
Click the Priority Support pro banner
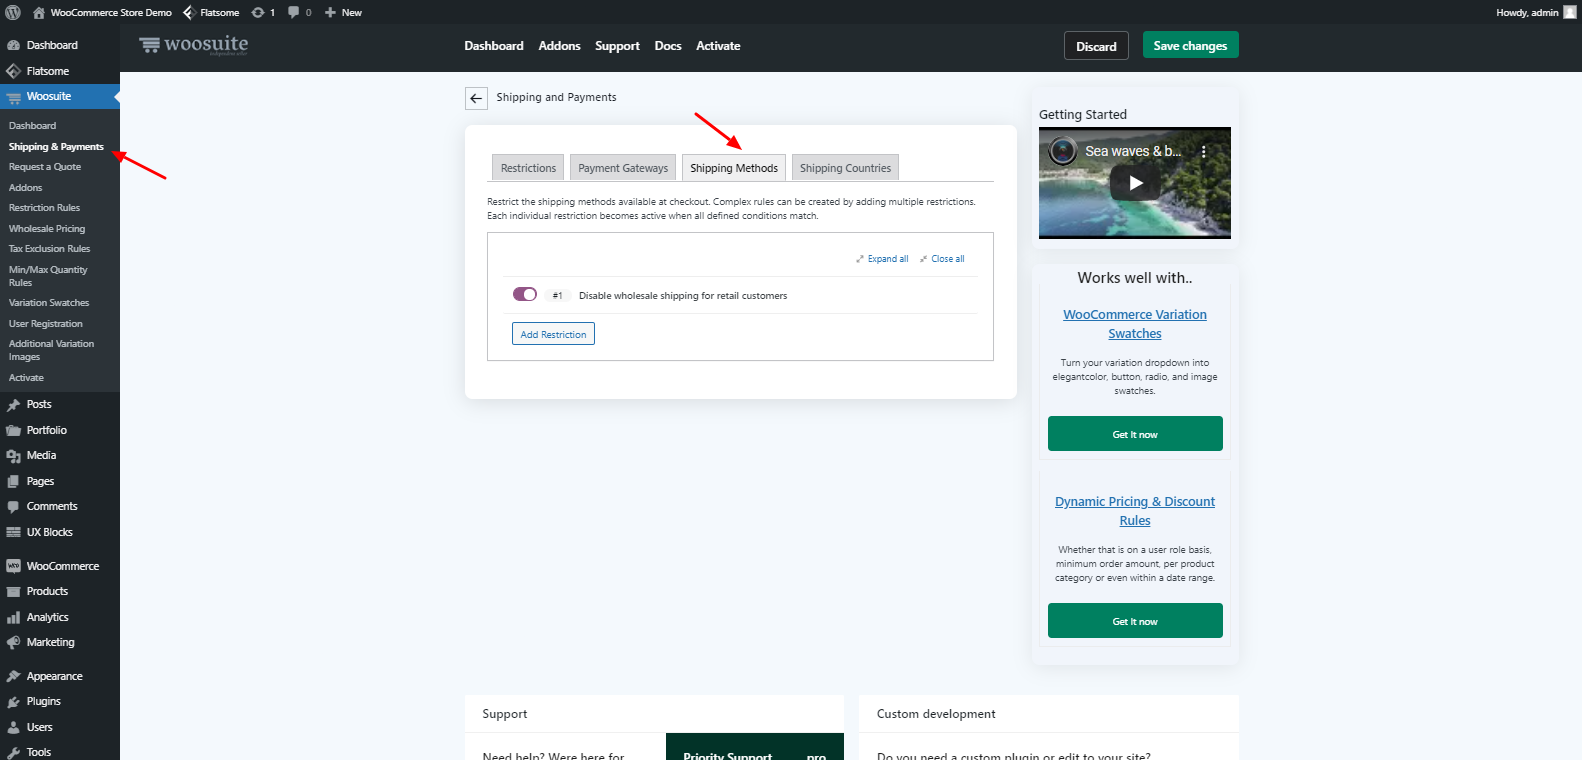tap(755, 747)
